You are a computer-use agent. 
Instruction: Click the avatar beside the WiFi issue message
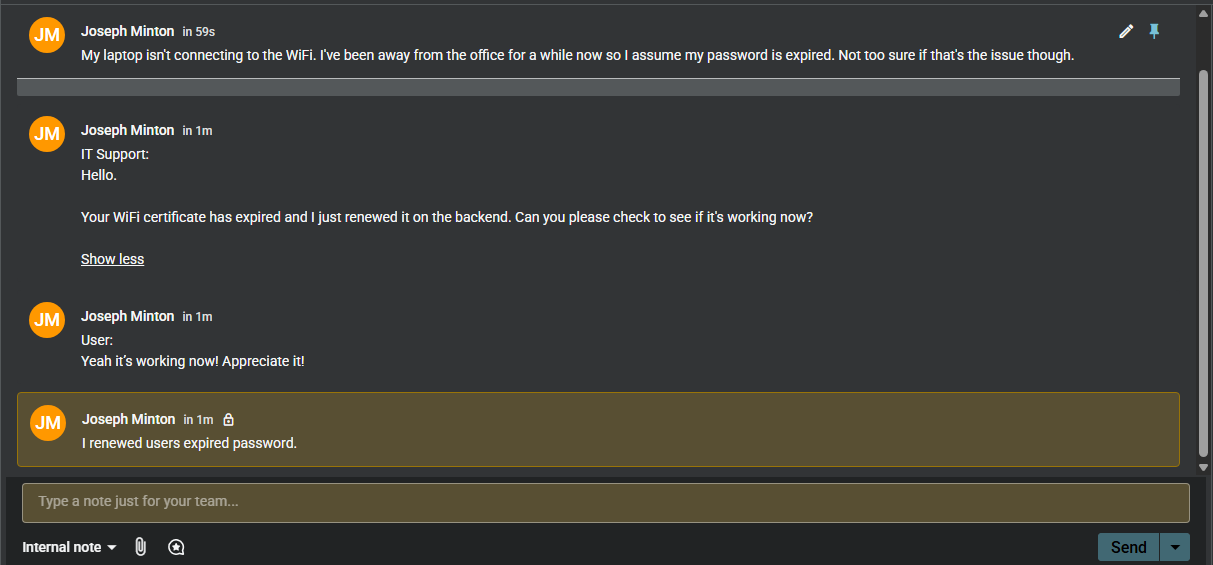click(47, 35)
